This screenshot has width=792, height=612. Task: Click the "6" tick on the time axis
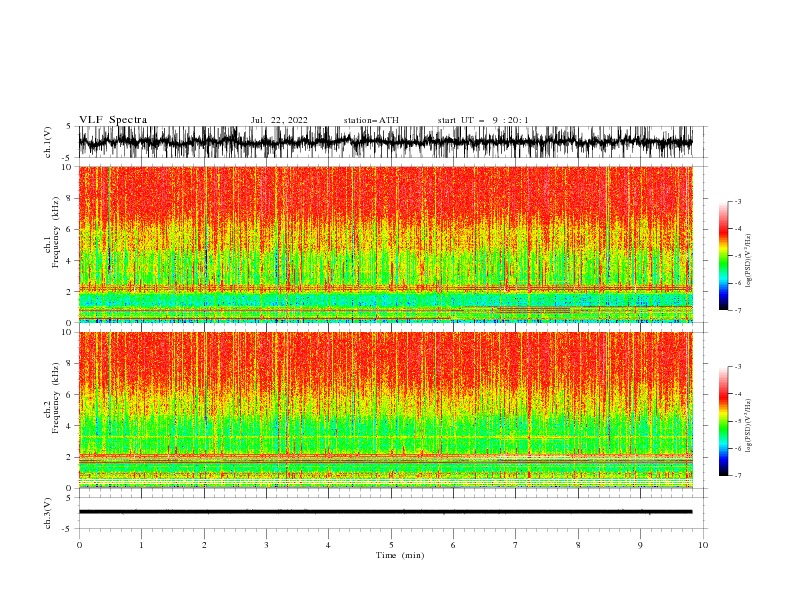pyautogui.click(x=453, y=545)
